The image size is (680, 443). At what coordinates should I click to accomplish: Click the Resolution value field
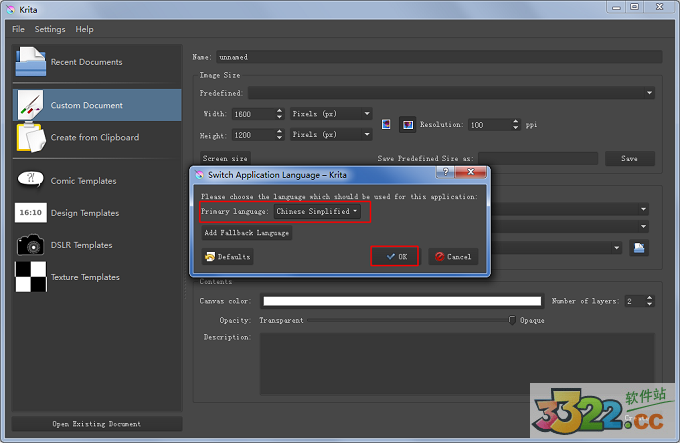[x=490, y=125]
